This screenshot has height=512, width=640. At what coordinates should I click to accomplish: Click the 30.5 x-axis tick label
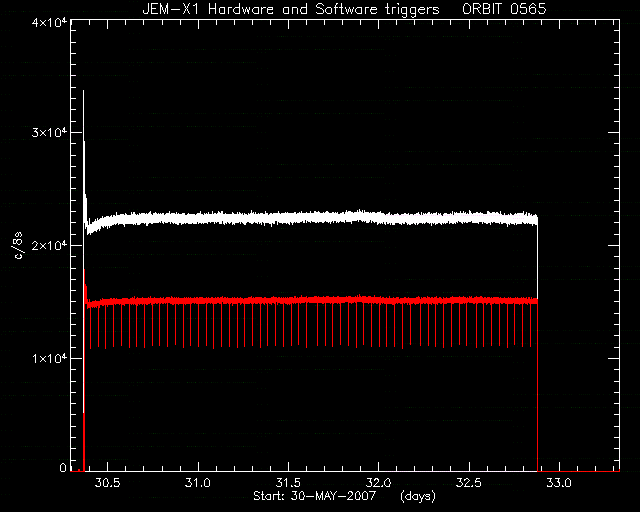point(107,483)
